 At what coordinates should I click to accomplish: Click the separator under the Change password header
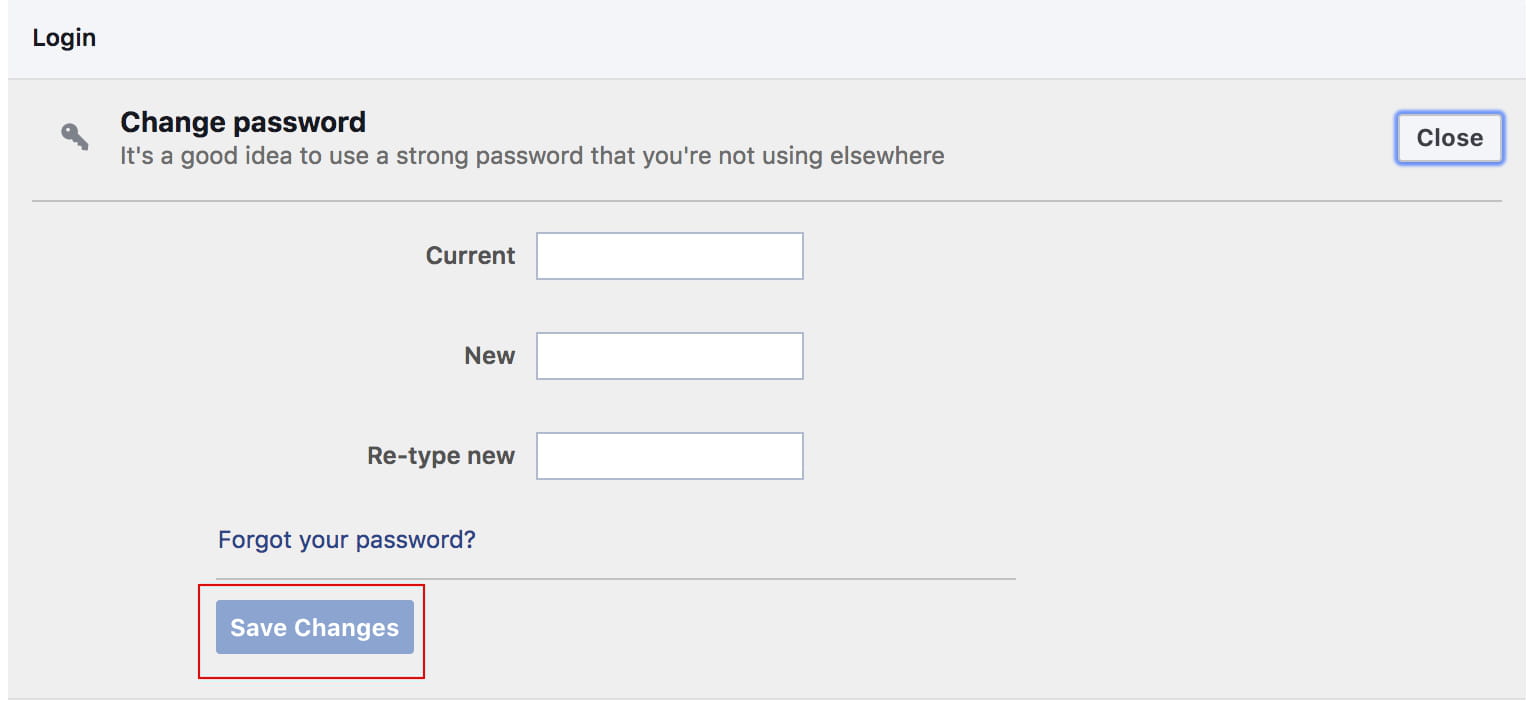[x=766, y=201]
